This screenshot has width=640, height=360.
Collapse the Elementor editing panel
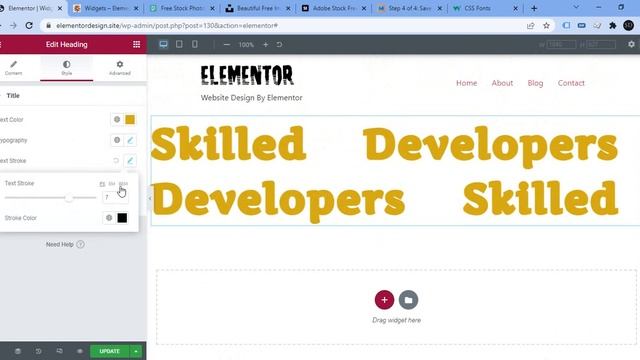(149, 198)
